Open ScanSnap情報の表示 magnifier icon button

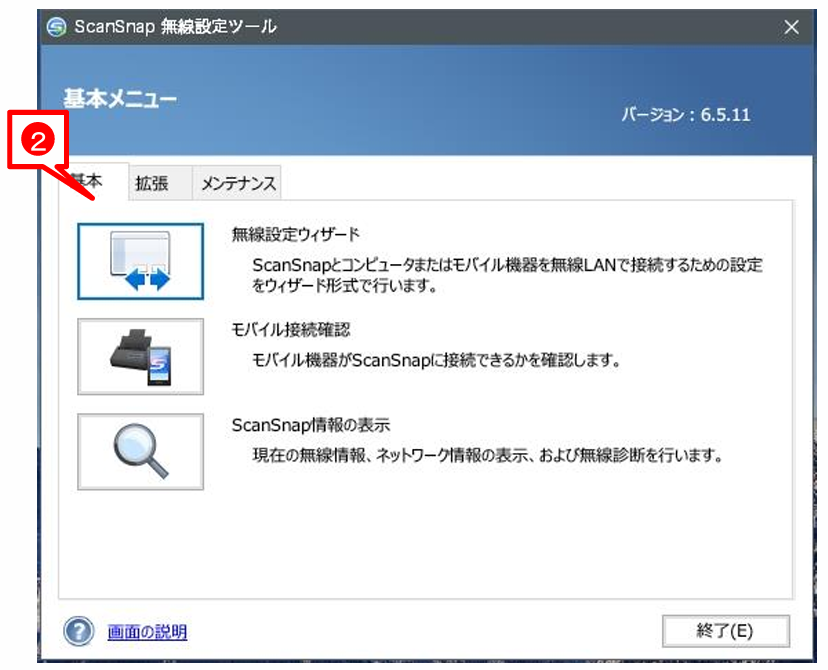(140, 452)
